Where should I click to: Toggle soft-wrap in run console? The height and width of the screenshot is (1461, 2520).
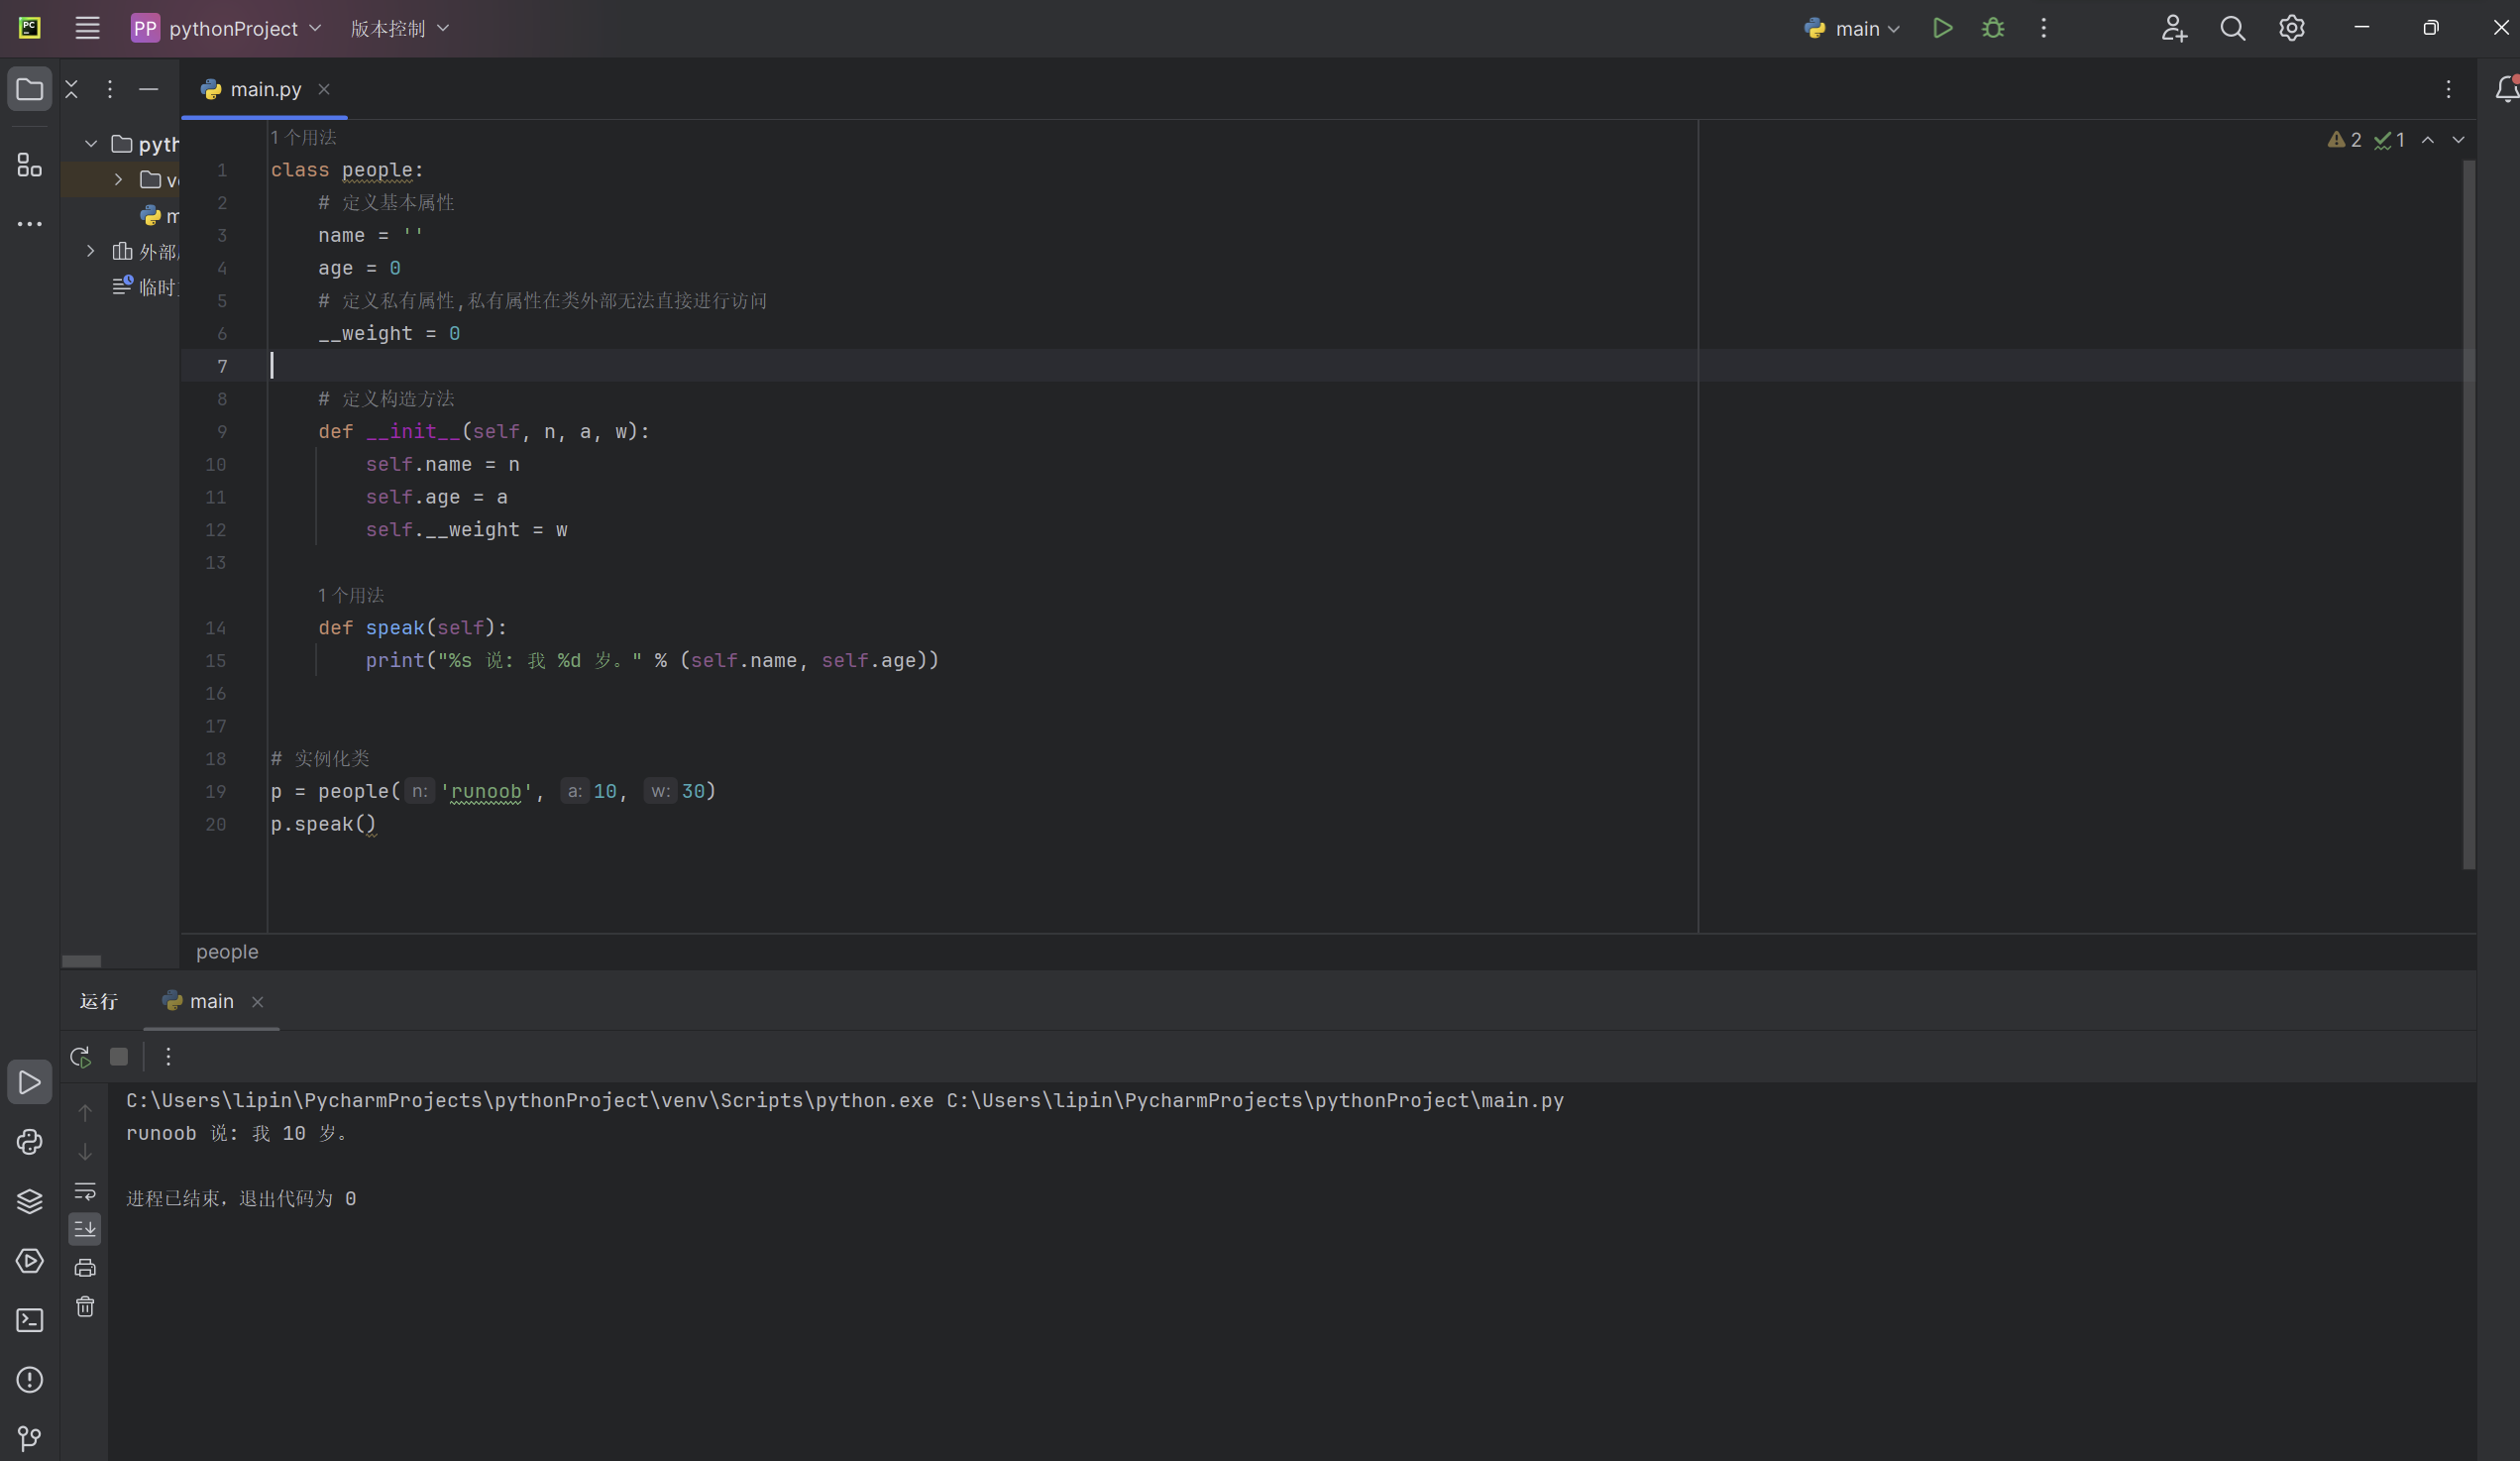click(x=85, y=1190)
